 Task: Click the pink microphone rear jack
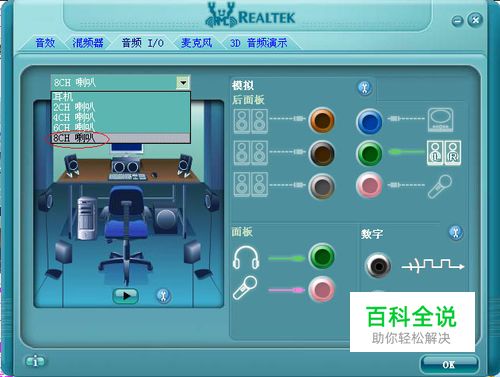pos(369,185)
